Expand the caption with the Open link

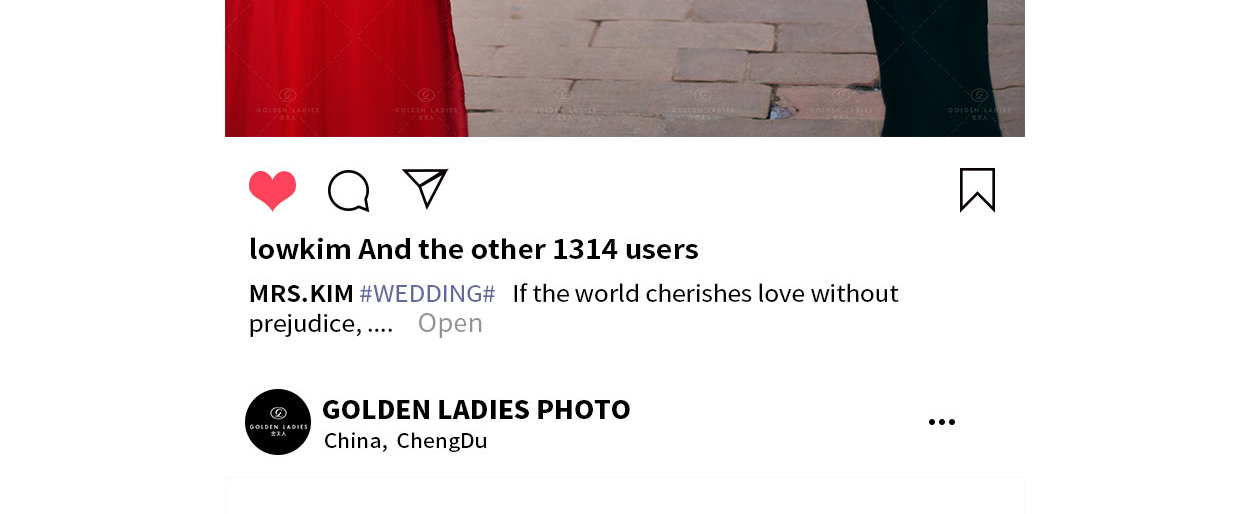pyautogui.click(x=450, y=323)
